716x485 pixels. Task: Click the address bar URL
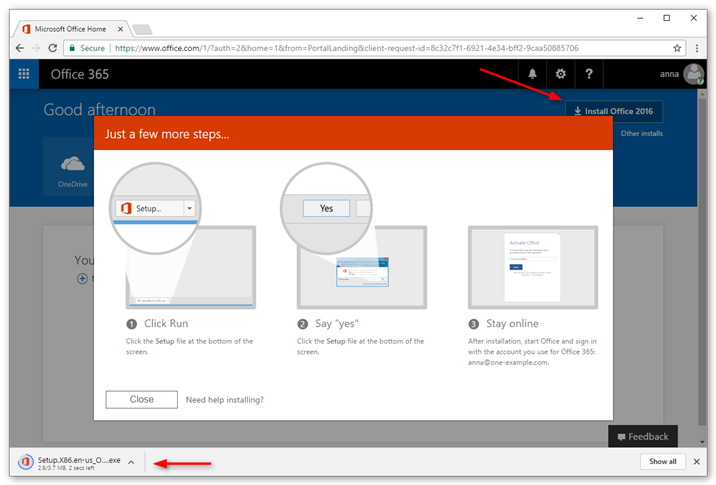pos(346,48)
